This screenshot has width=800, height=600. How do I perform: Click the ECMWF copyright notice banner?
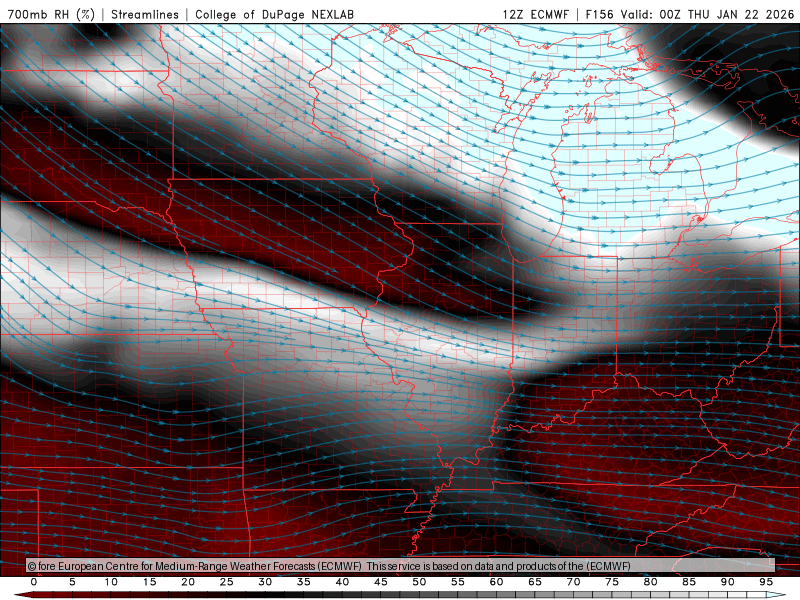400,566
